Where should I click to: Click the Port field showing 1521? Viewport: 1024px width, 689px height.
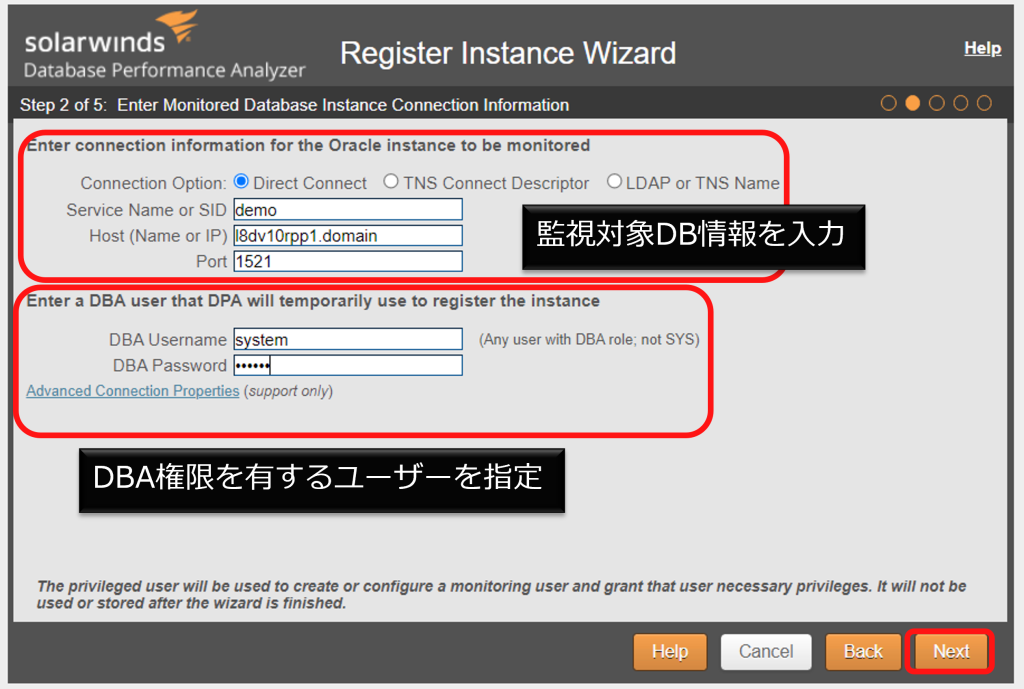click(x=347, y=261)
